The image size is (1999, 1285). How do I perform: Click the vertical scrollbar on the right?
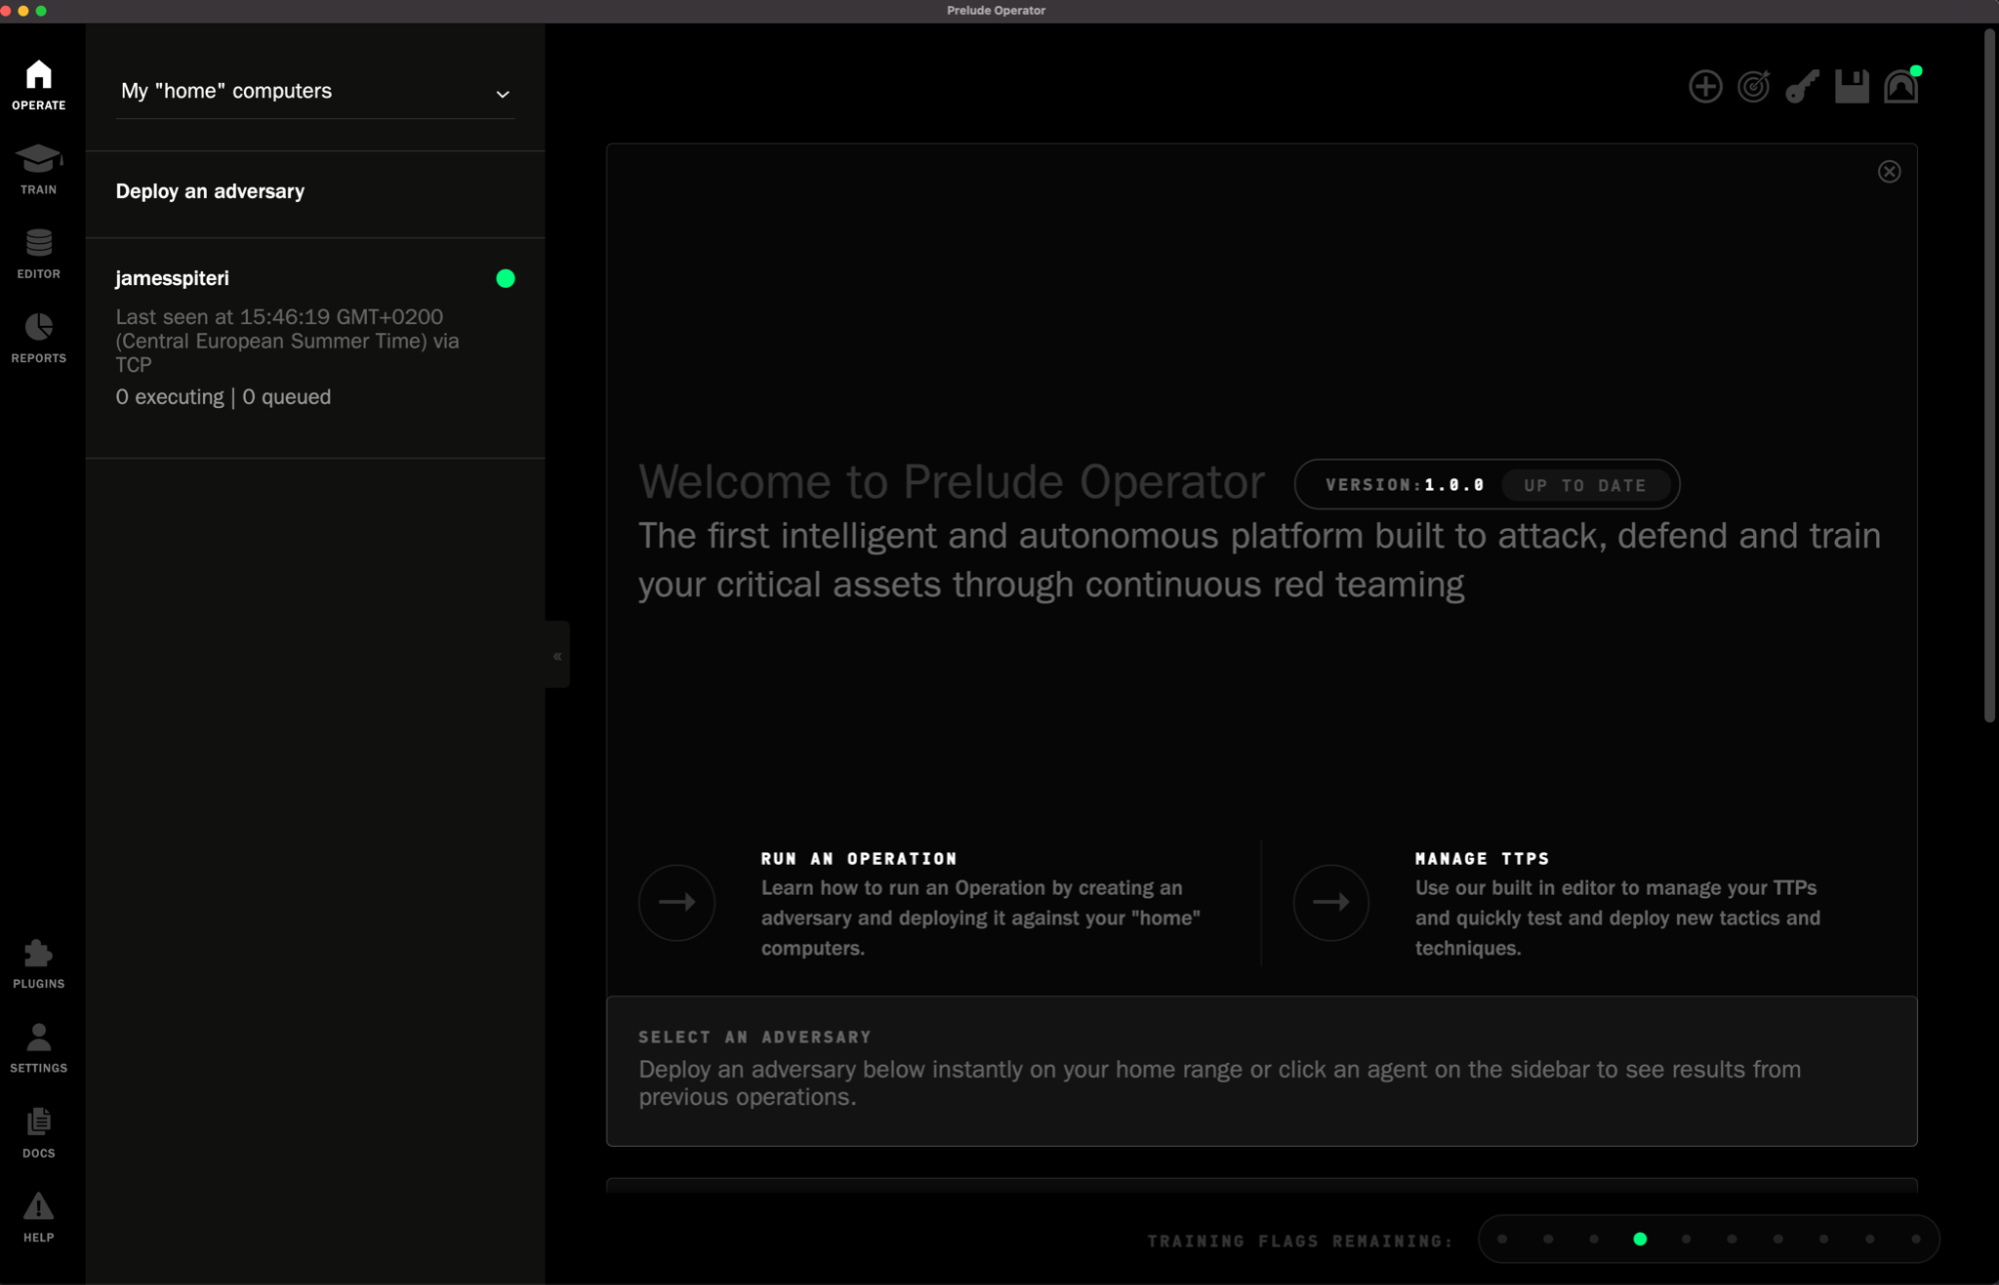click(1989, 375)
